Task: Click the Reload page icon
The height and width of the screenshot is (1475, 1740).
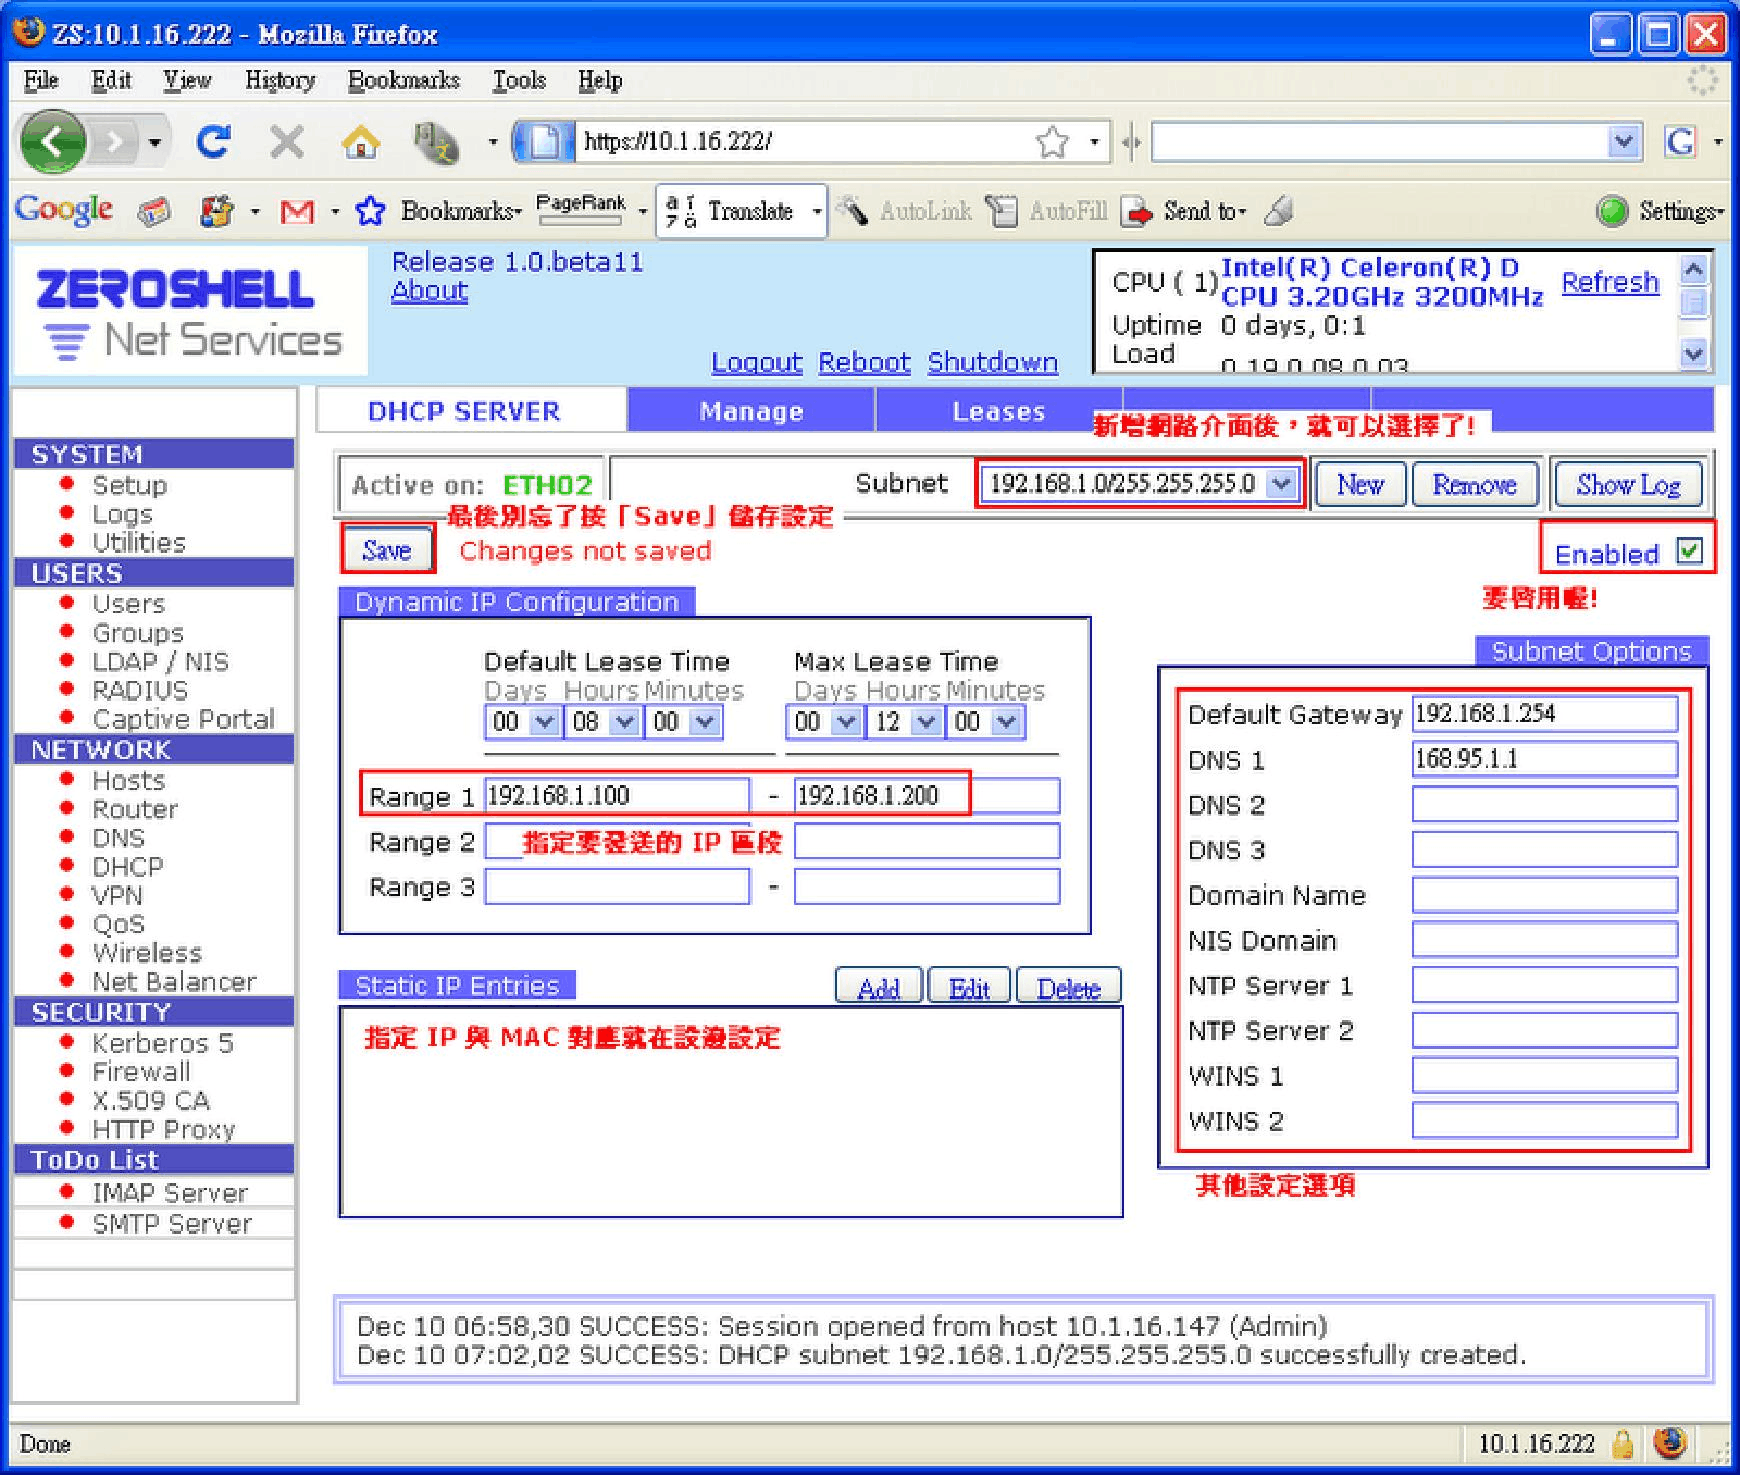Action: tap(213, 142)
